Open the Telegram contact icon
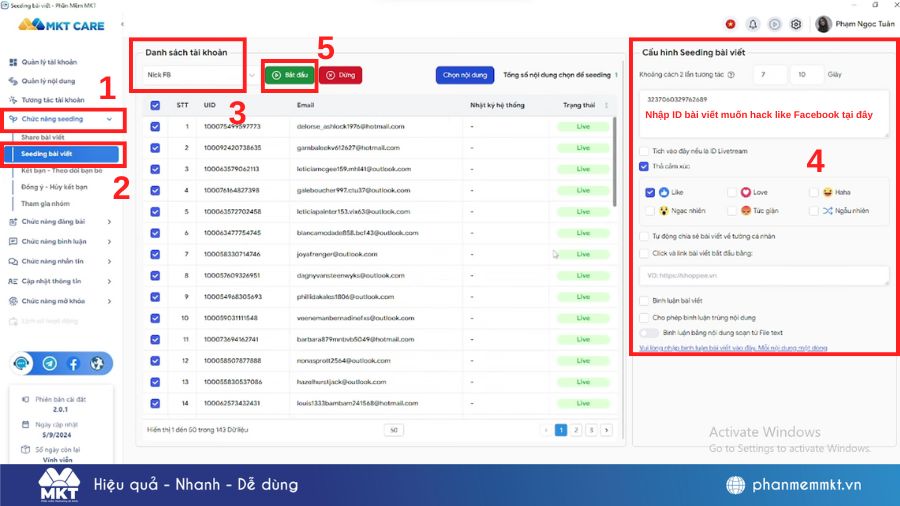 [50, 364]
